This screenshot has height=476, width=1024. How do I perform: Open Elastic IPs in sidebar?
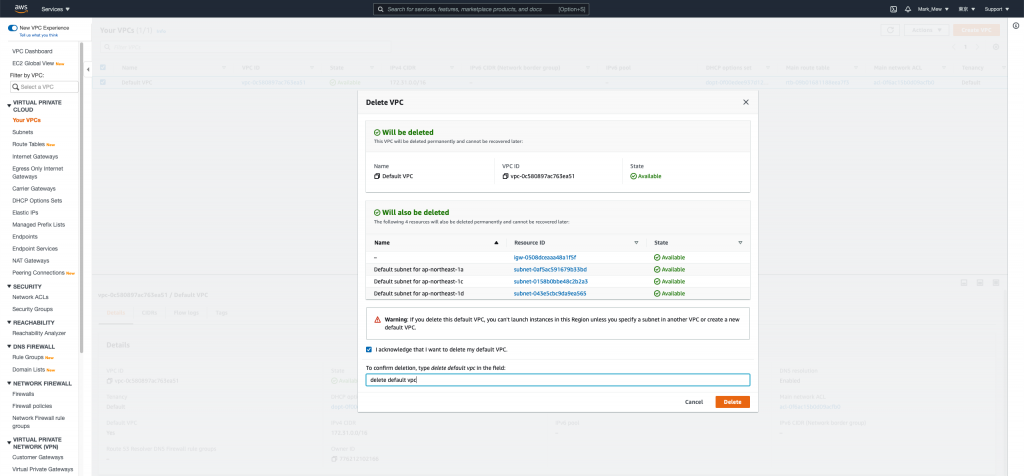point(25,213)
